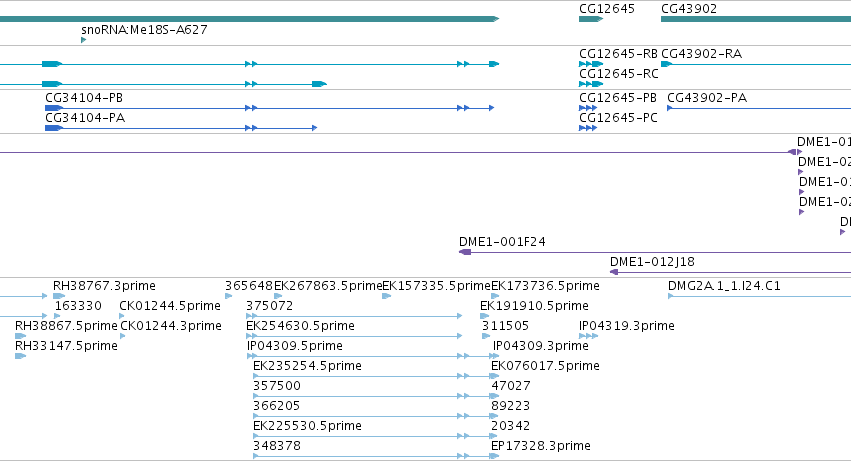Click the 357500 feature label
Image resolution: width=851 pixels, height=461 pixels.
click(x=277, y=386)
